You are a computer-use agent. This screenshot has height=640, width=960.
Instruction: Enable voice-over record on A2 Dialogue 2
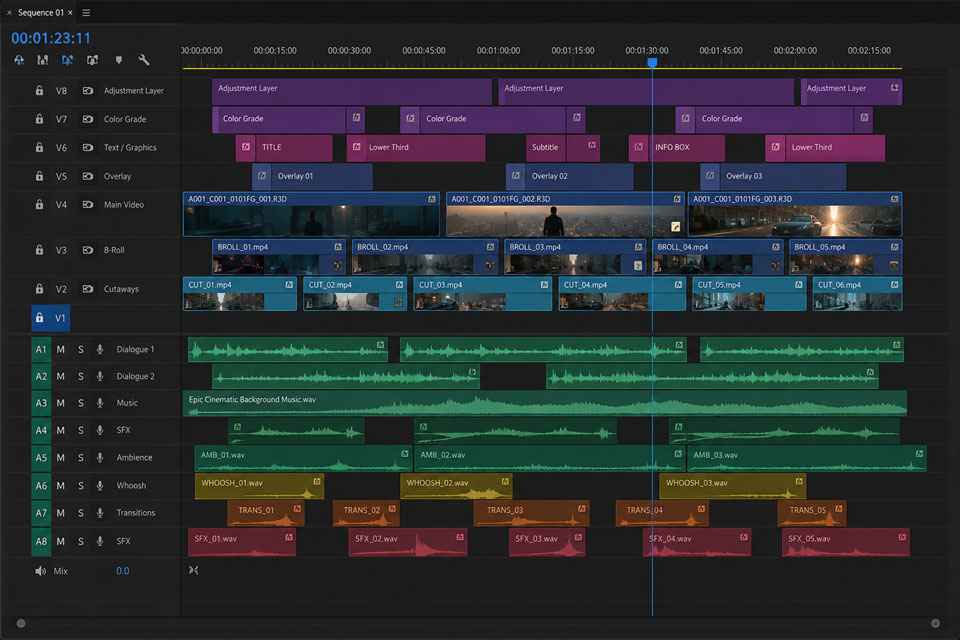tap(100, 376)
